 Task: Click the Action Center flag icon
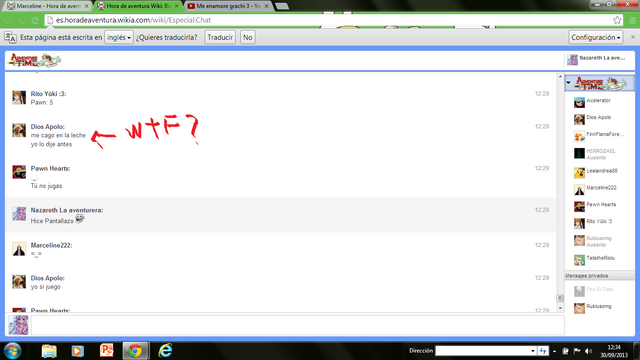577,351
